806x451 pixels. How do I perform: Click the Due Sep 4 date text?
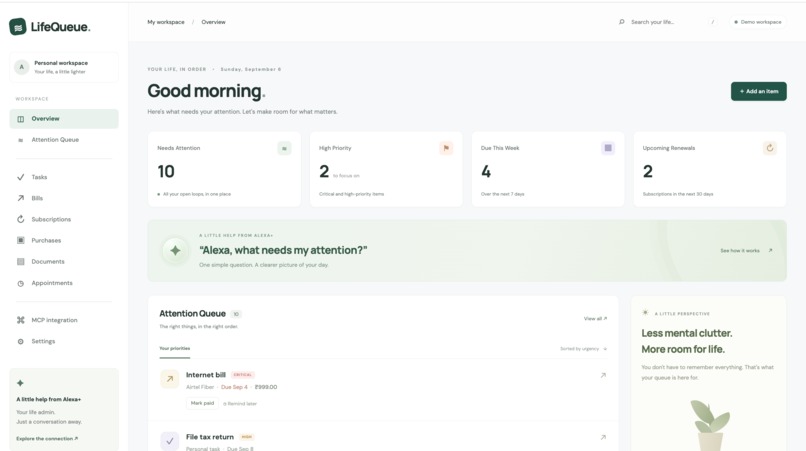pos(234,387)
